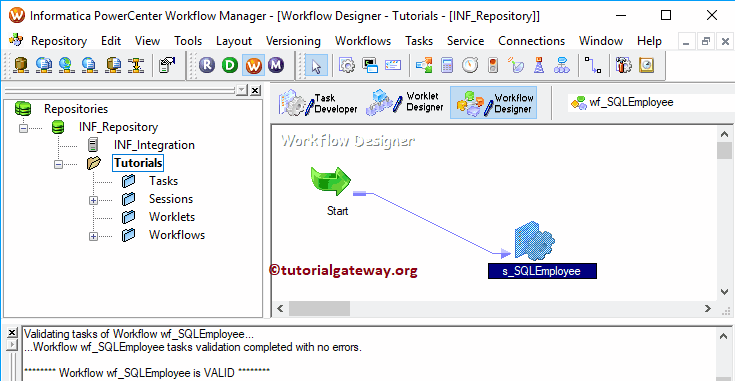The width and height of the screenshot is (735, 381).
Task: Select the Tasks folder in the tree
Action: pos(164,181)
